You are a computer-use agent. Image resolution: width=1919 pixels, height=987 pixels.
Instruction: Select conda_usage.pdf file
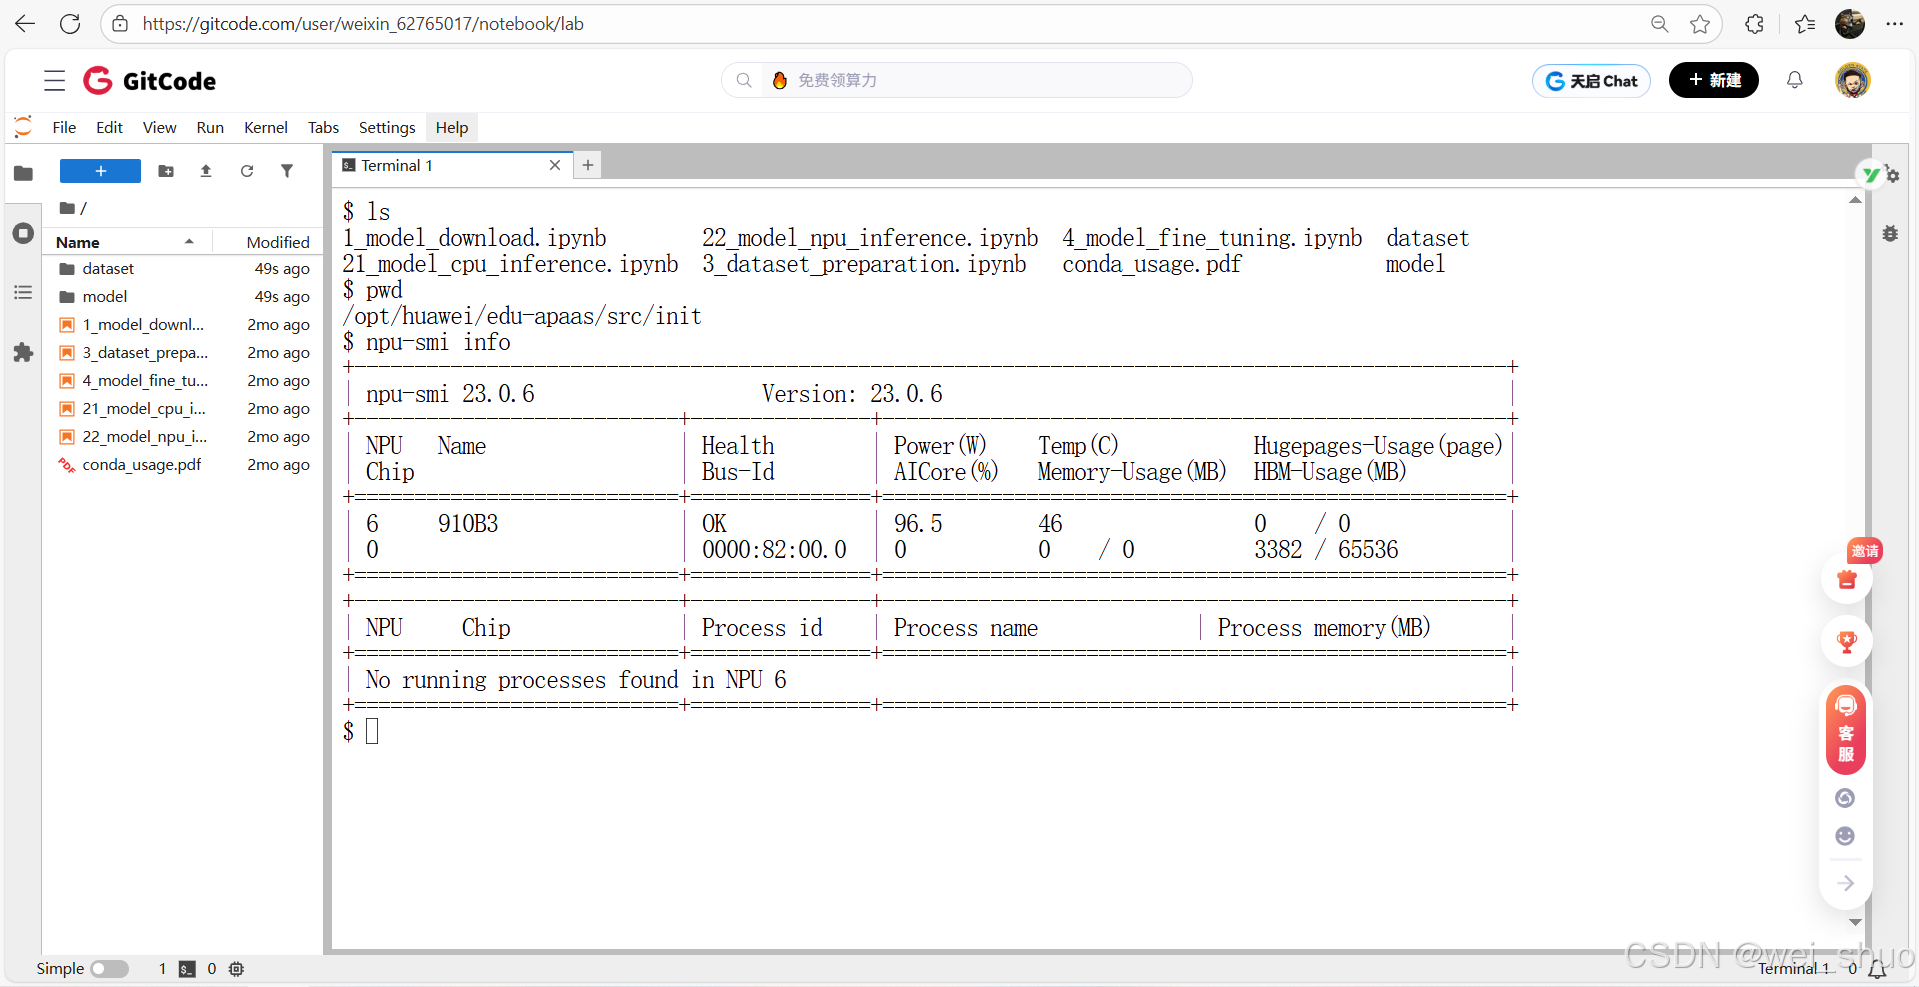point(184,464)
